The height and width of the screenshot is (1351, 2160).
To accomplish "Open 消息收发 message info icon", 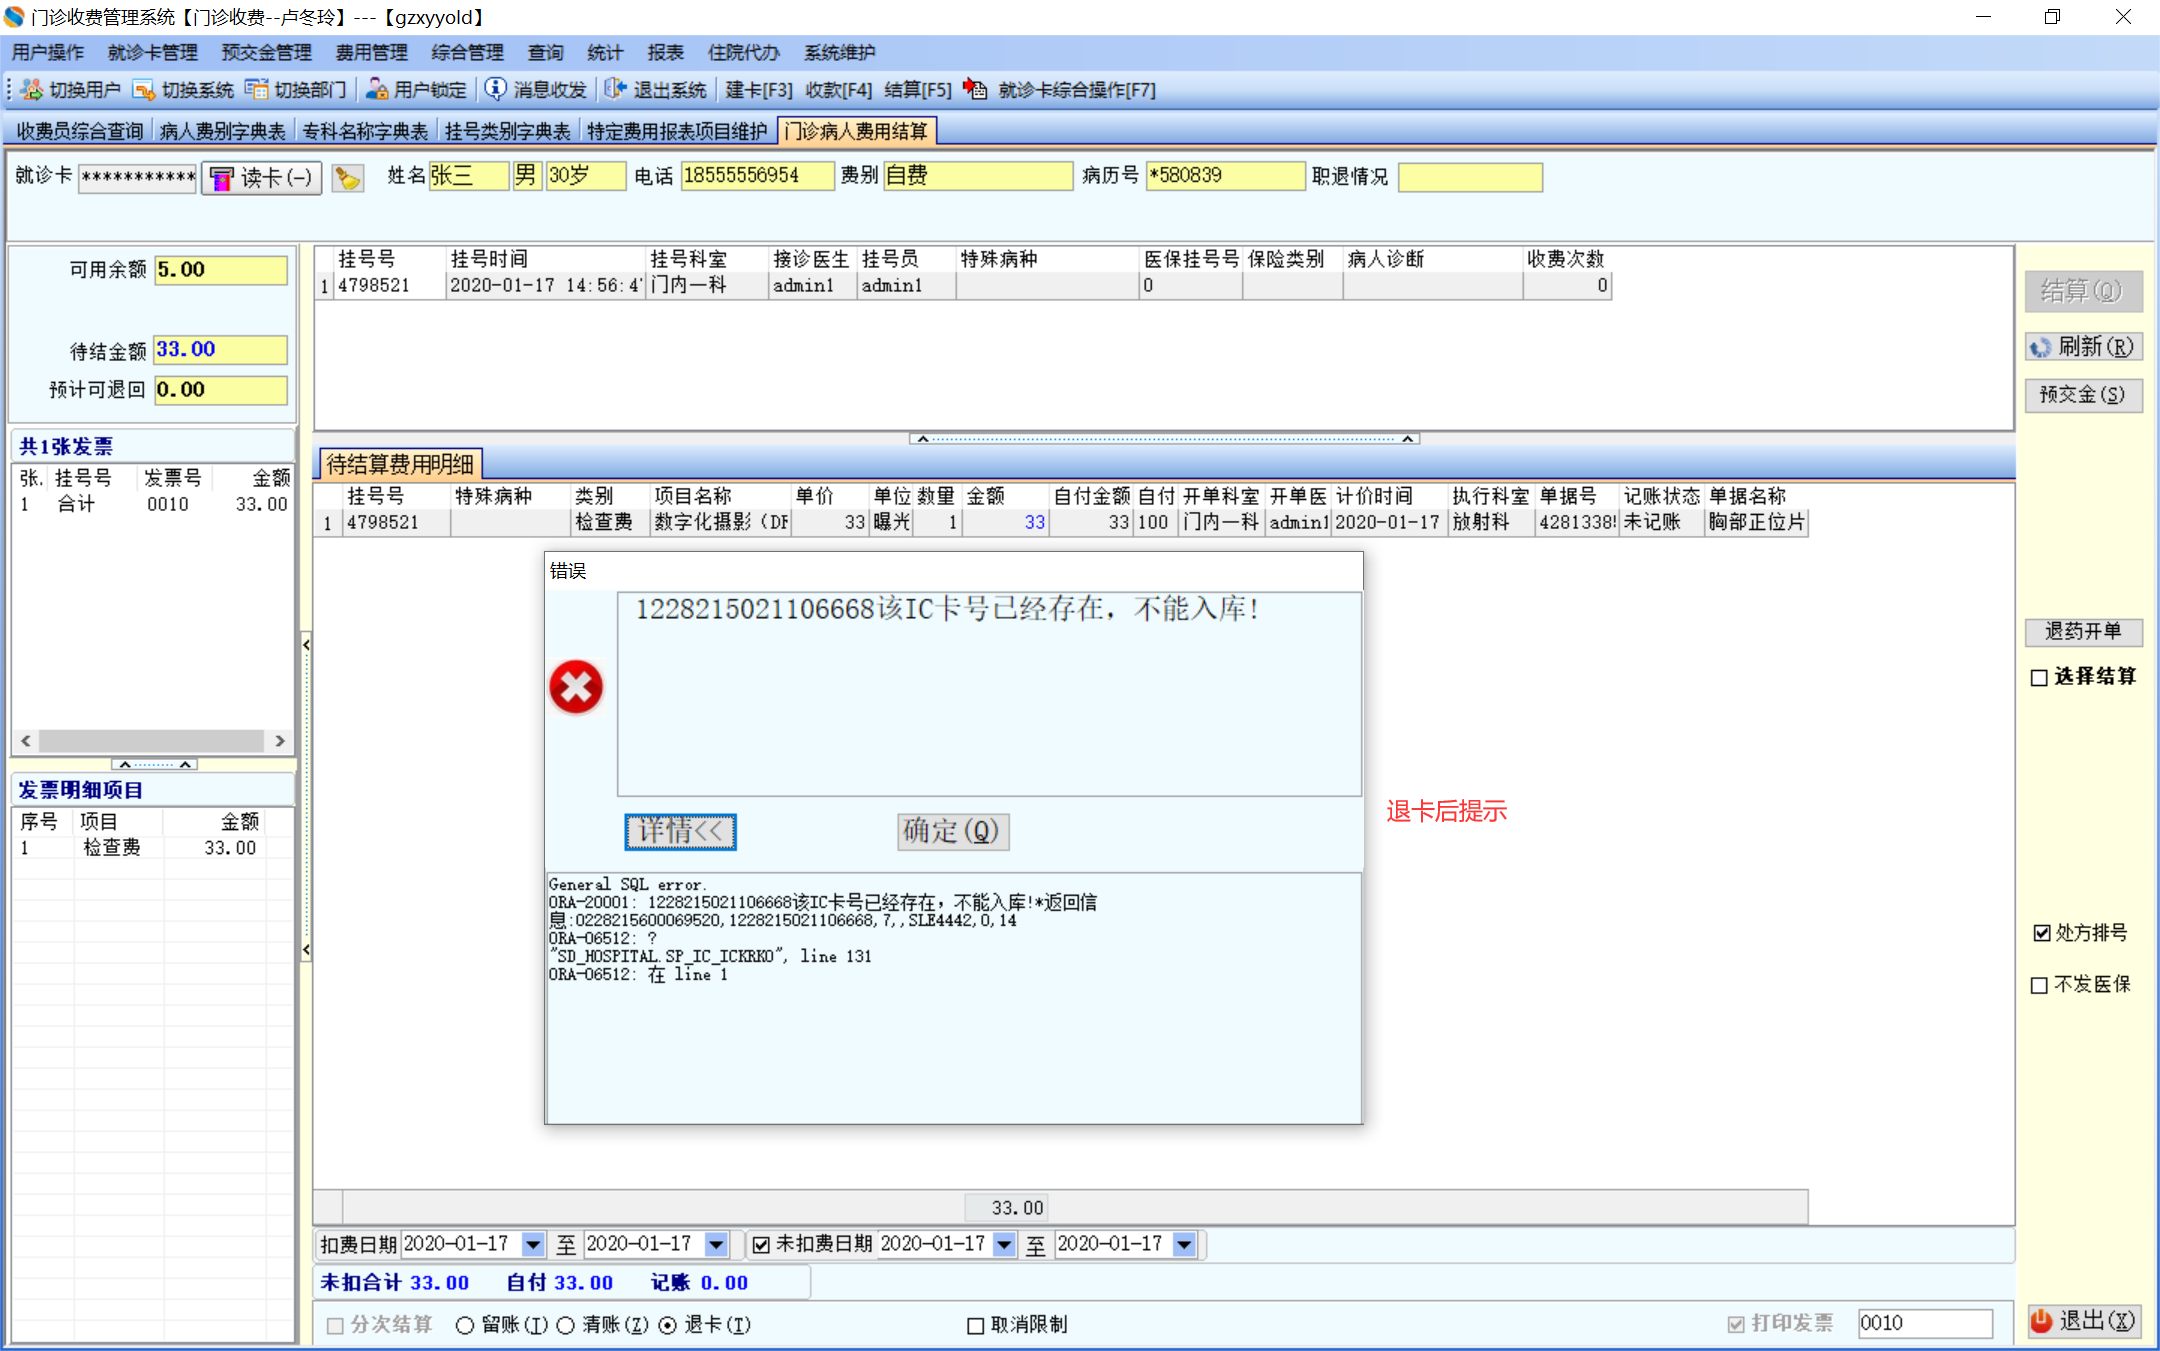I will click(496, 89).
